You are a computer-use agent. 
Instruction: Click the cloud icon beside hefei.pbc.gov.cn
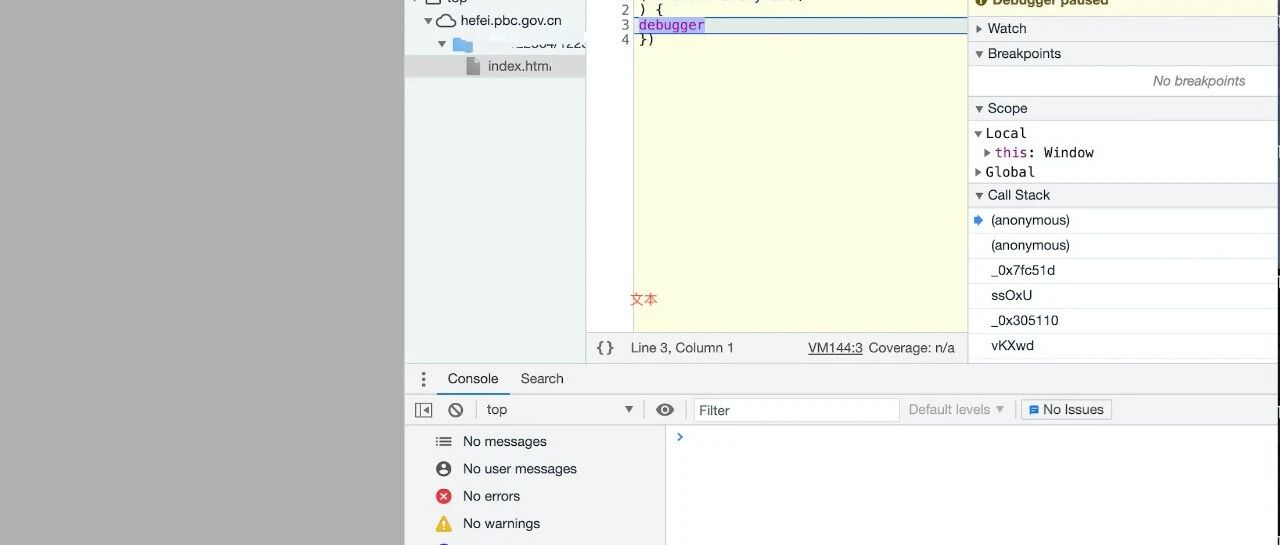(446, 20)
